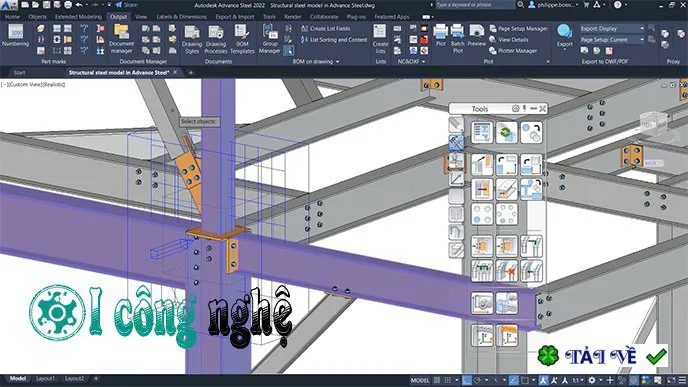This screenshot has height=387, width=688.
Task: Click the circular bolt pattern icon in Tools palette
Action: (506, 214)
